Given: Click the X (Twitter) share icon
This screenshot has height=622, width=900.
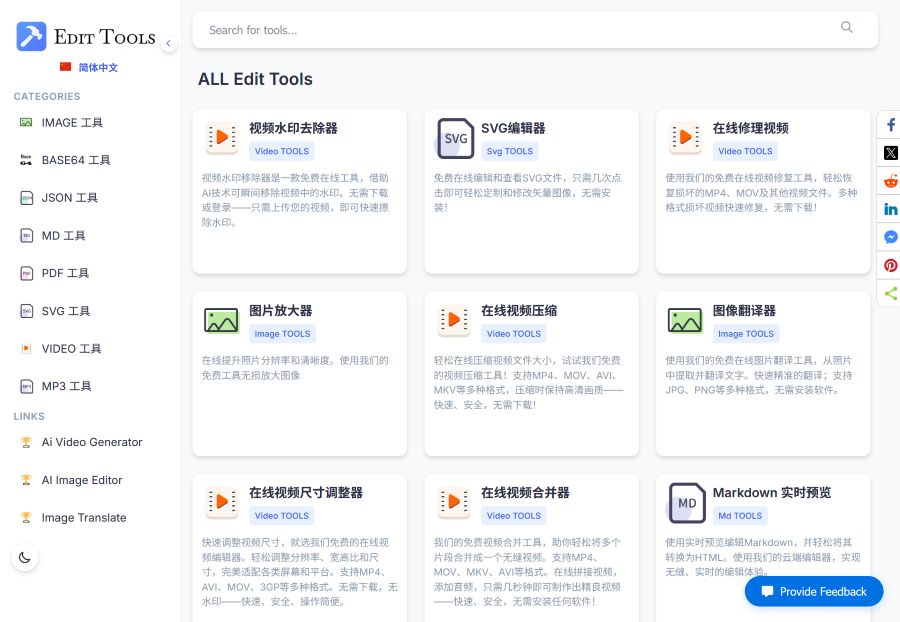Looking at the screenshot, I should click(x=889, y=152).
